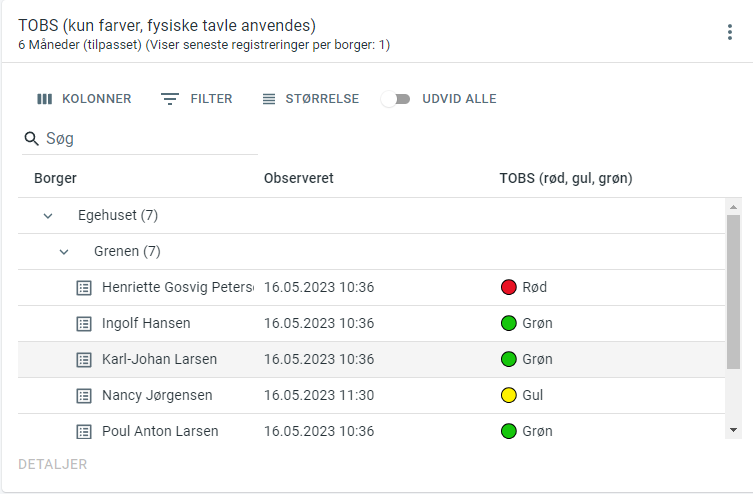
Task: Click record icon beside Ingolf Hansen
Action: [85, 323]
